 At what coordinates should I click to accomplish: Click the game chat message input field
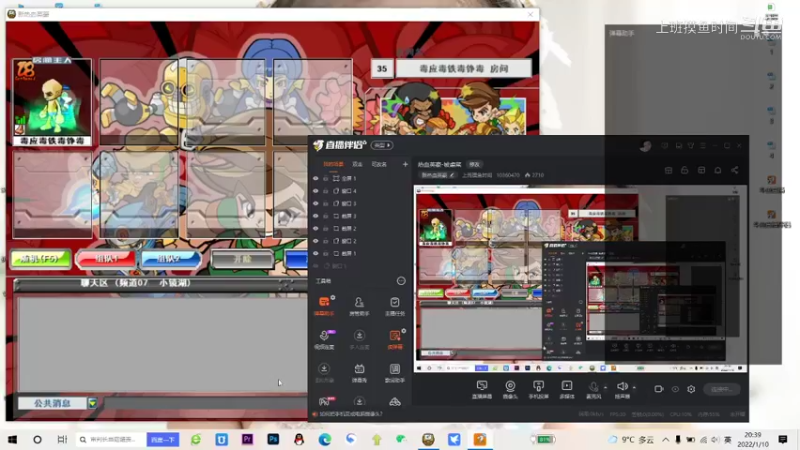pos(204,403)
